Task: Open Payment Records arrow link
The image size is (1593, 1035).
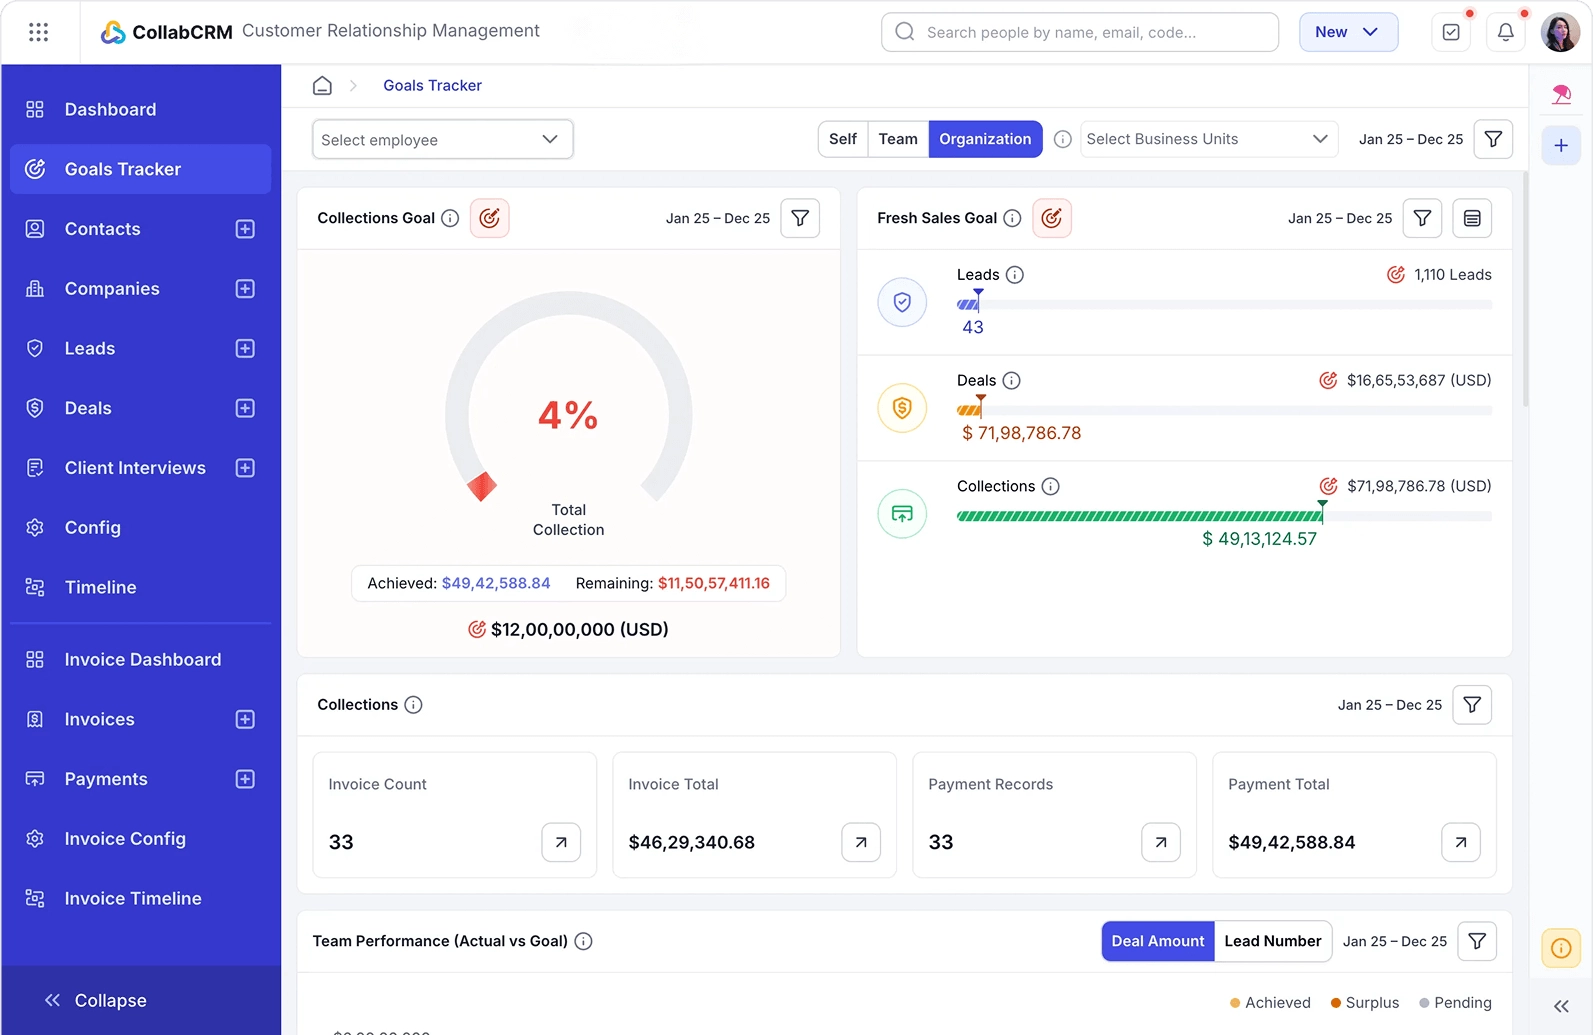Action: click(1161, 842)
